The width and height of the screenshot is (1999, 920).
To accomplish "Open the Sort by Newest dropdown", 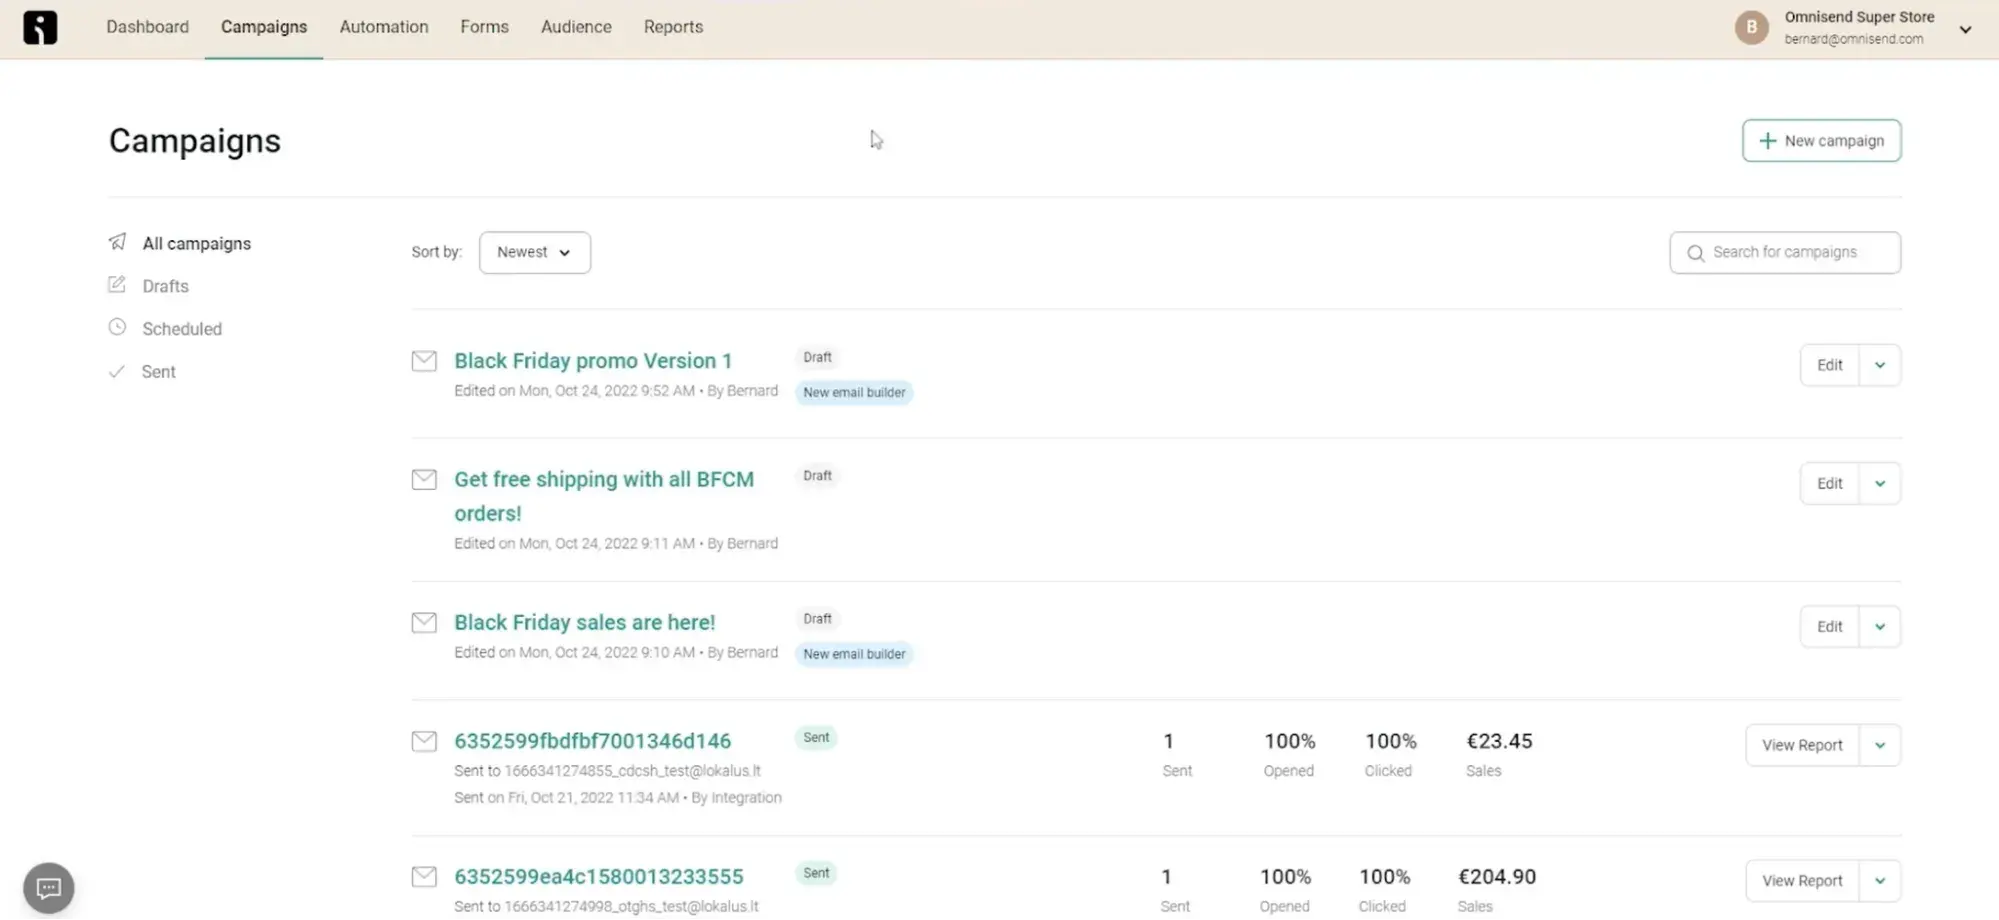I will 534,252.
